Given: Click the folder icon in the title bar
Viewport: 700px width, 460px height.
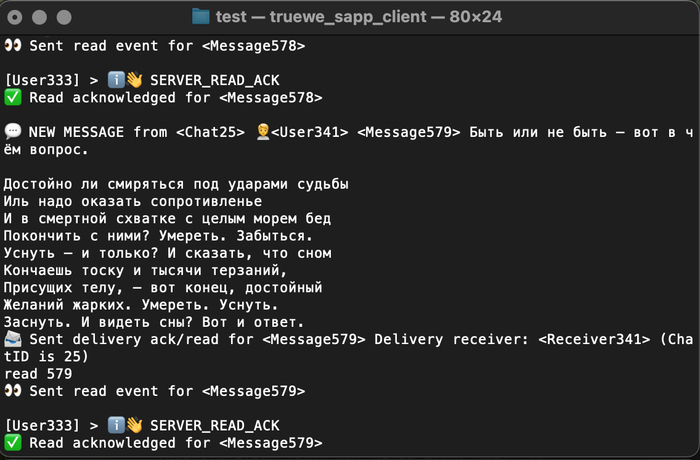Looking at the screenshot, I should [x=201, y=17].
